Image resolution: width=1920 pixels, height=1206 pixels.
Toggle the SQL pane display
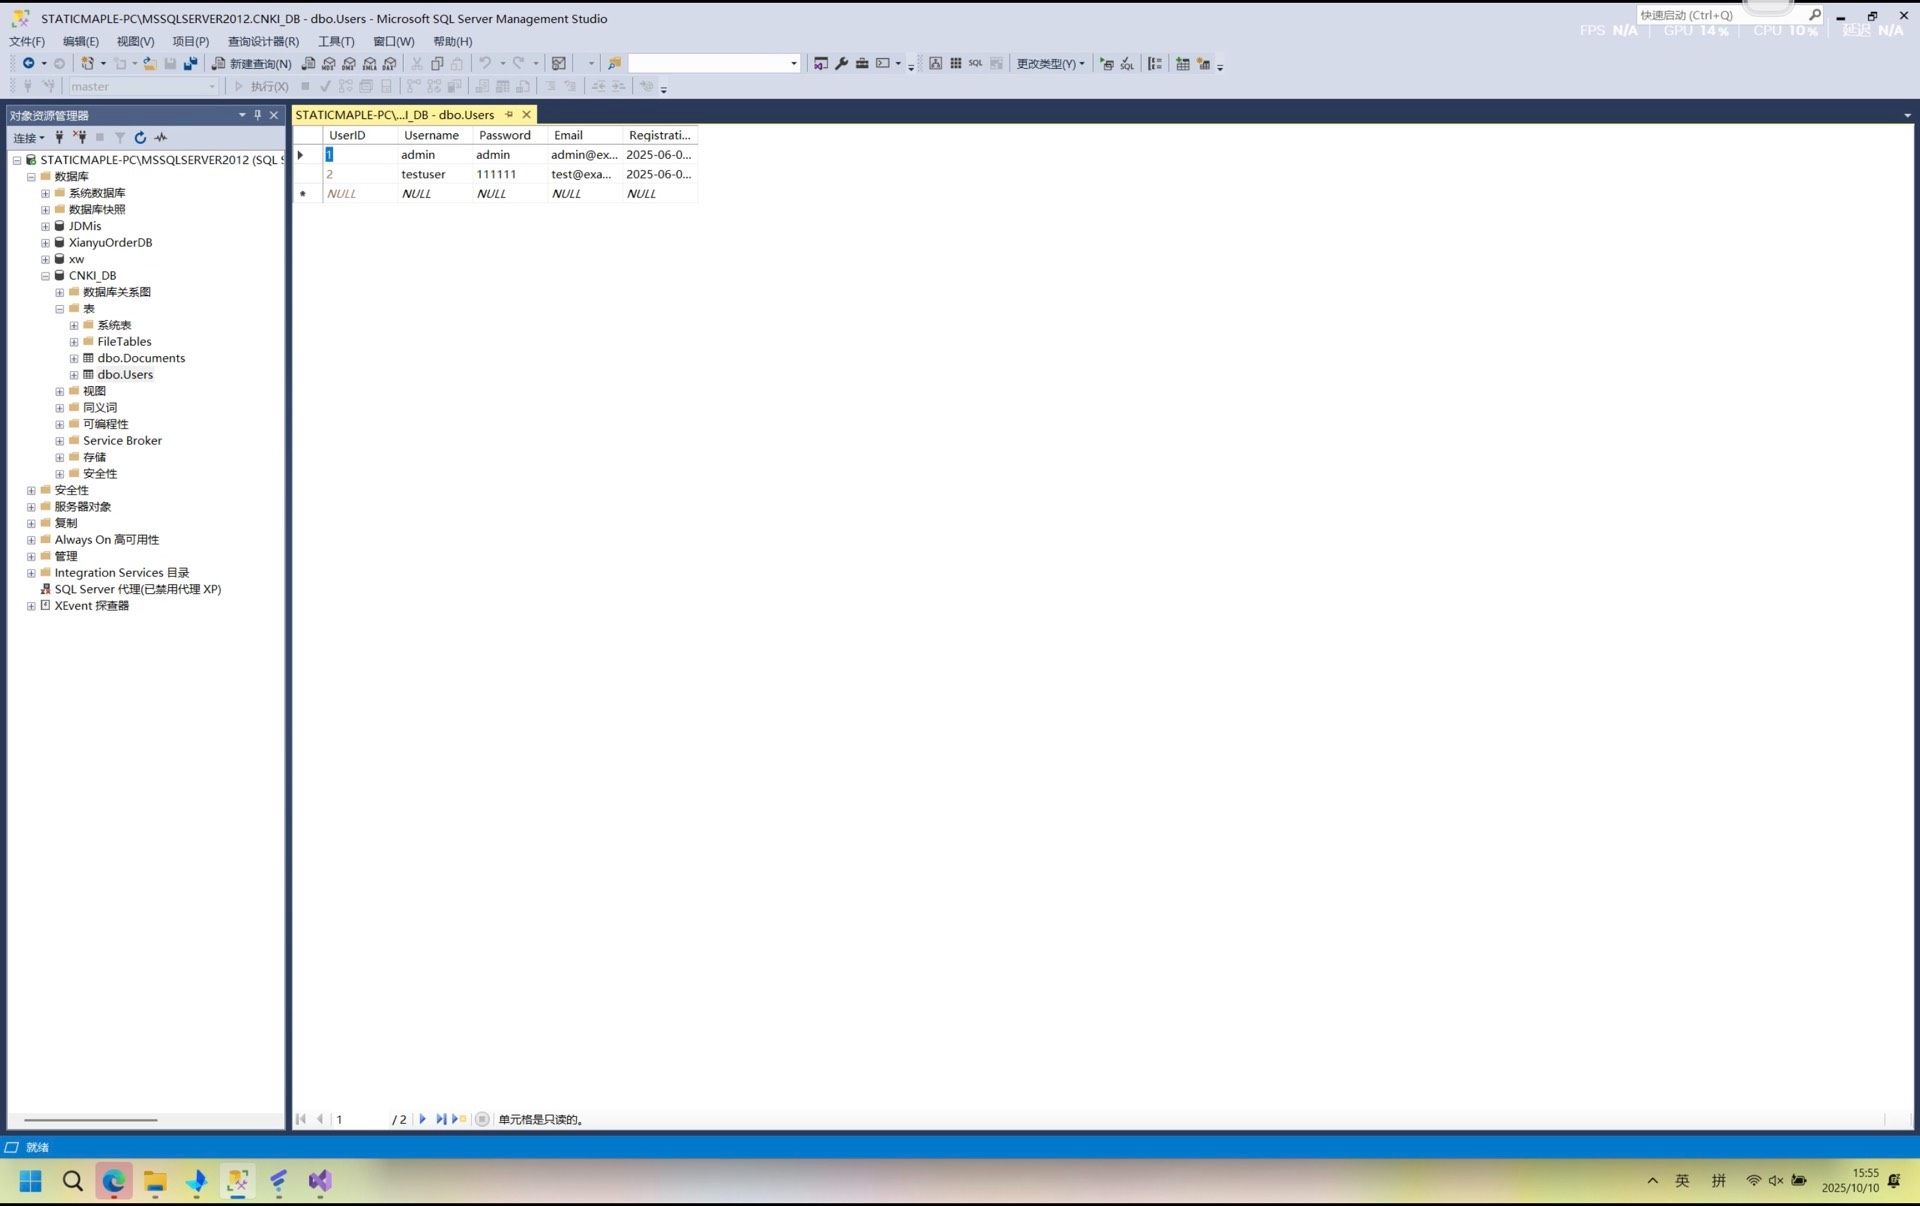(x=975, y=63)
